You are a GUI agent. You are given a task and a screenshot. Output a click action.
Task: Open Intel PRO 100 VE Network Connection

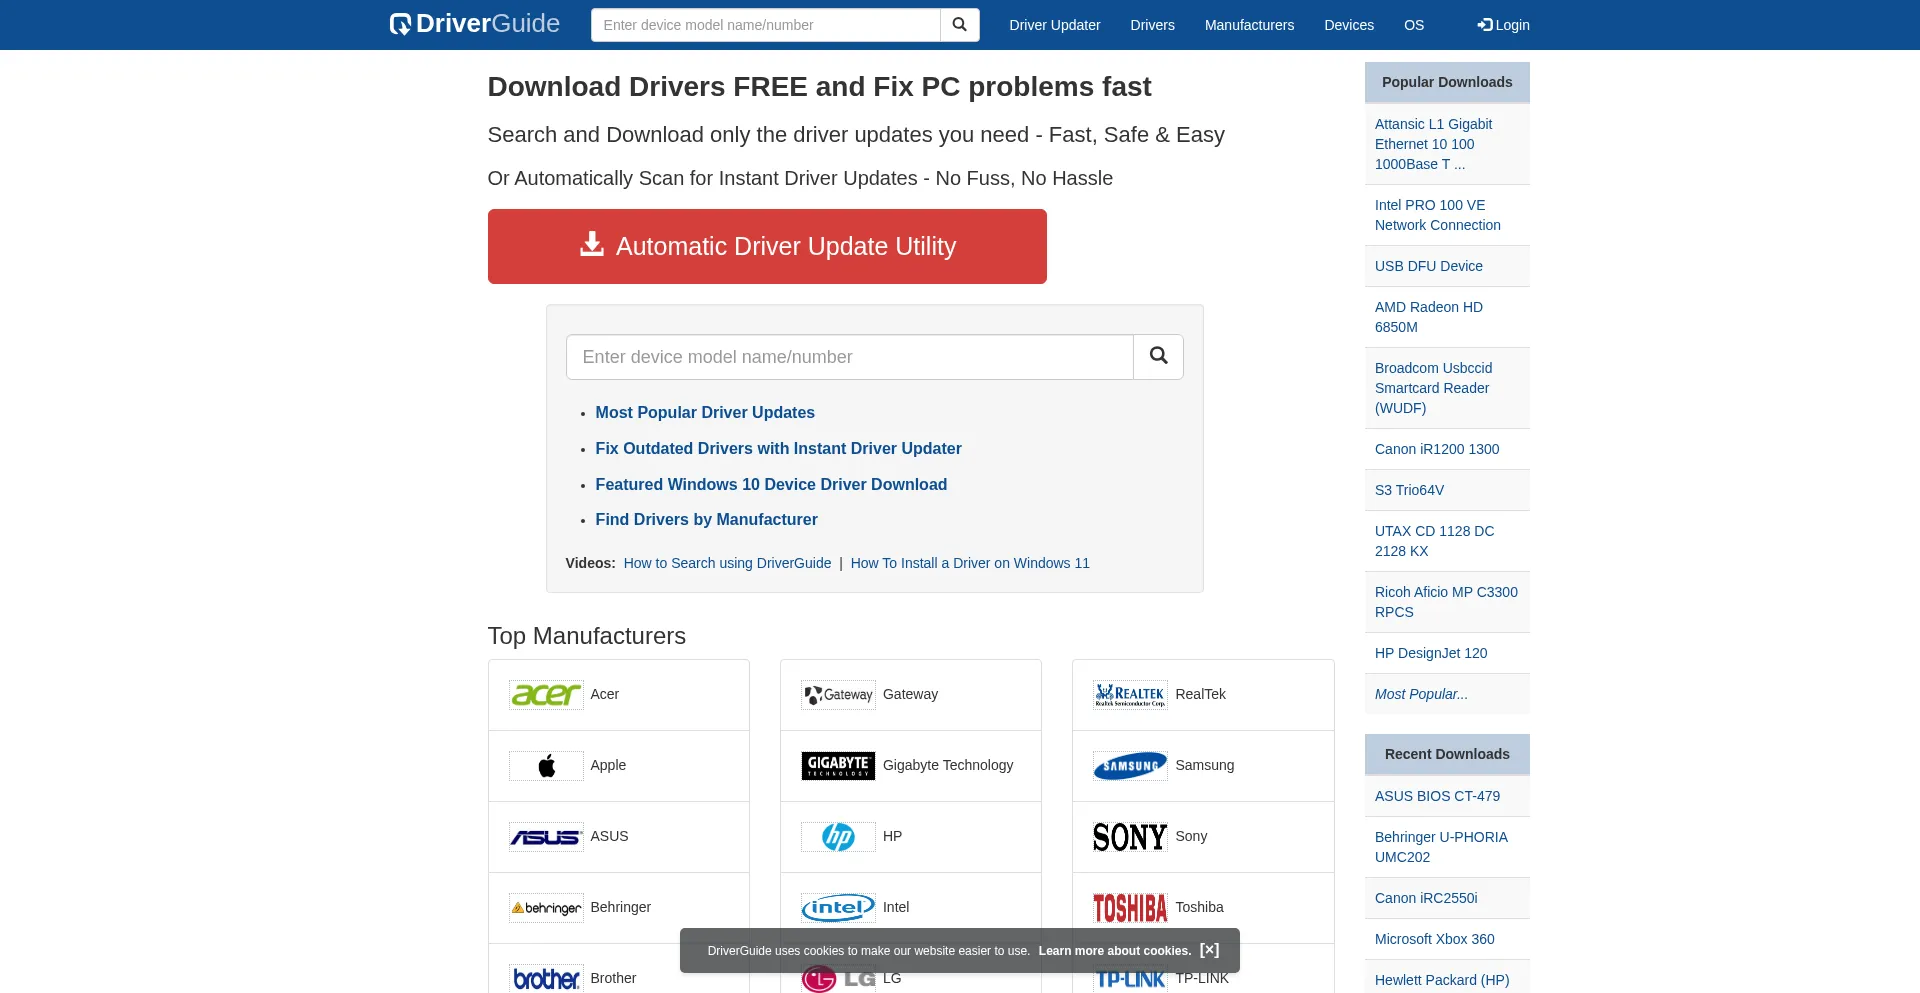1437,215
